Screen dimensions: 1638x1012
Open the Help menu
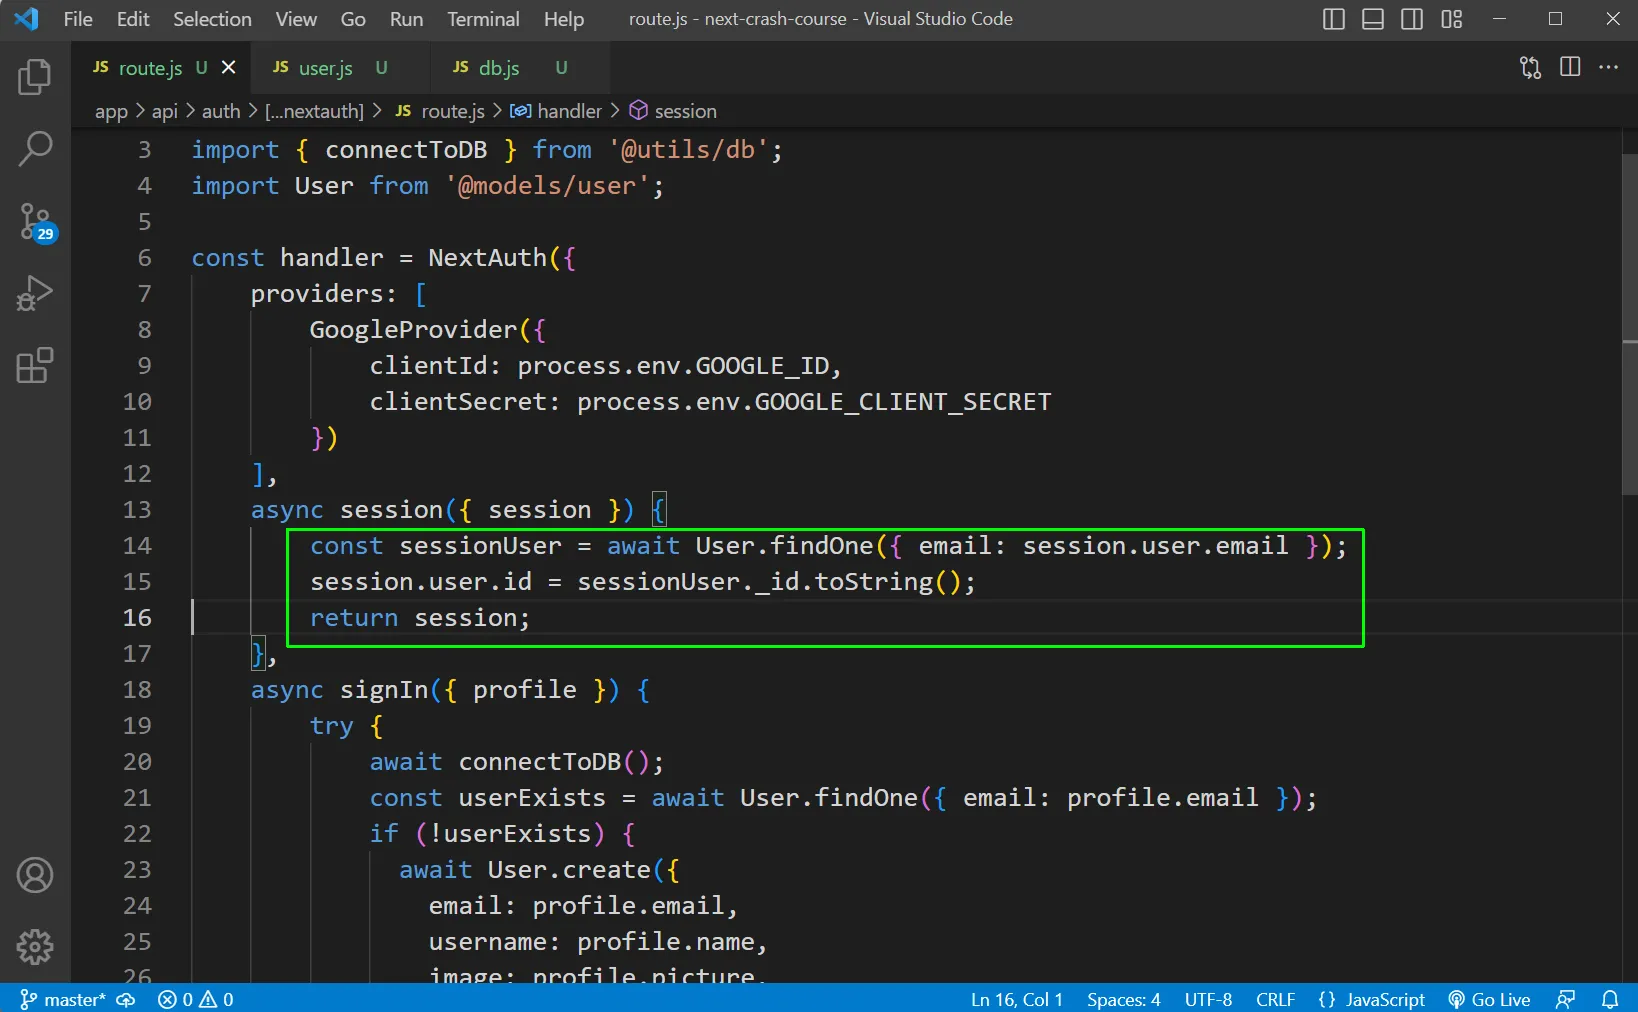(564, 19)
